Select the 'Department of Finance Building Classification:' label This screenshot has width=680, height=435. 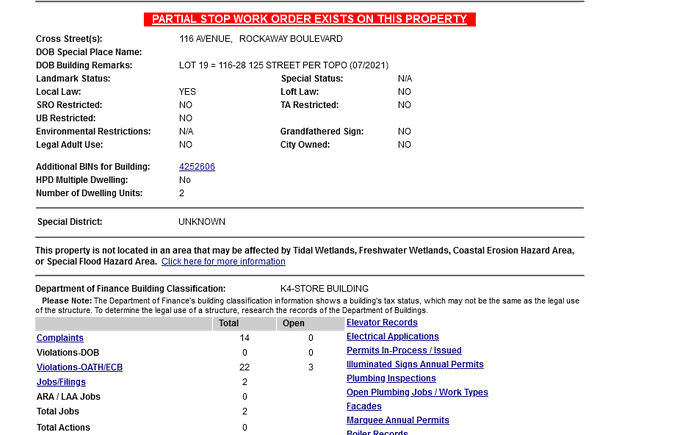[131, 289]
